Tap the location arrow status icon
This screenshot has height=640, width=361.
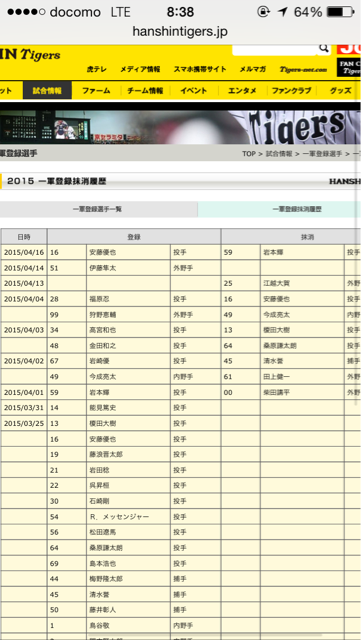282,12
